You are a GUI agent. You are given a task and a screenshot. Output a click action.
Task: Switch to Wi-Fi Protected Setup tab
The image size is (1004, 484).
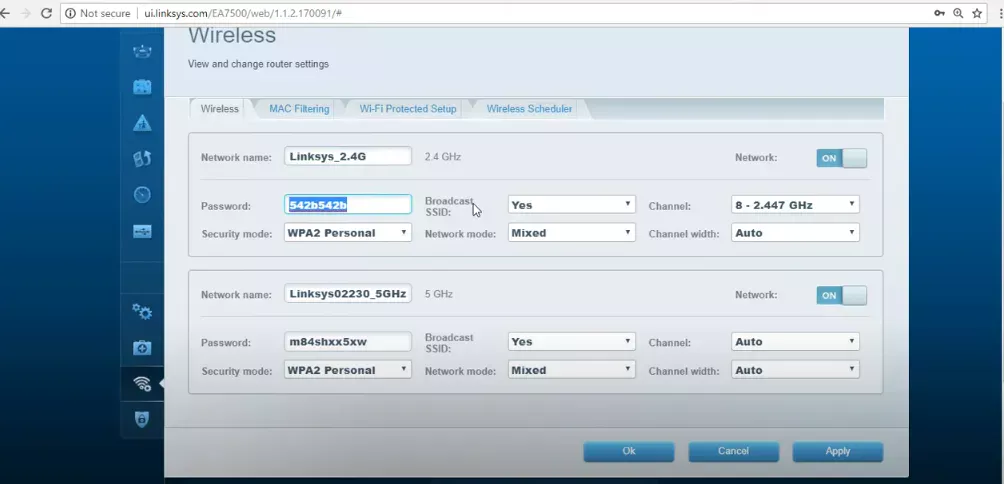click(407, 109)
